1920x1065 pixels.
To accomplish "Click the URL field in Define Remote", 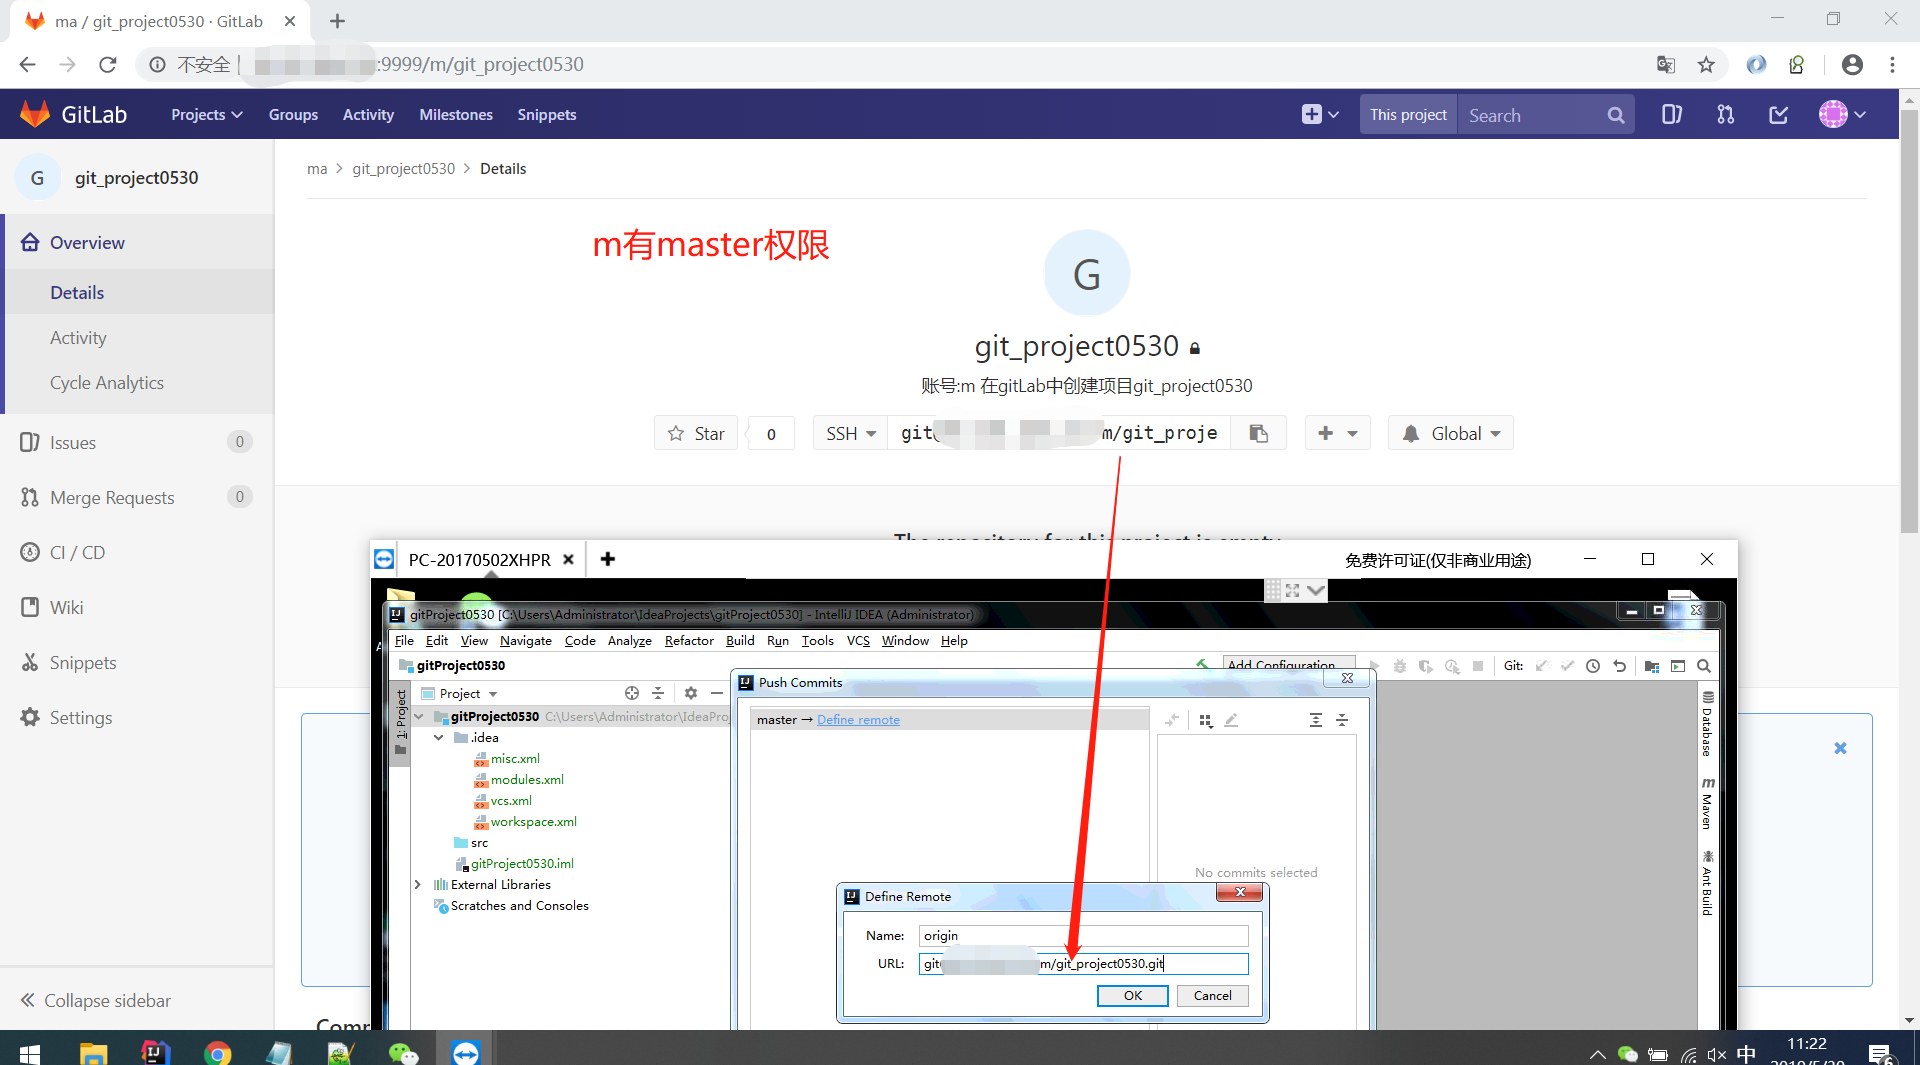I will (1084, 964).
